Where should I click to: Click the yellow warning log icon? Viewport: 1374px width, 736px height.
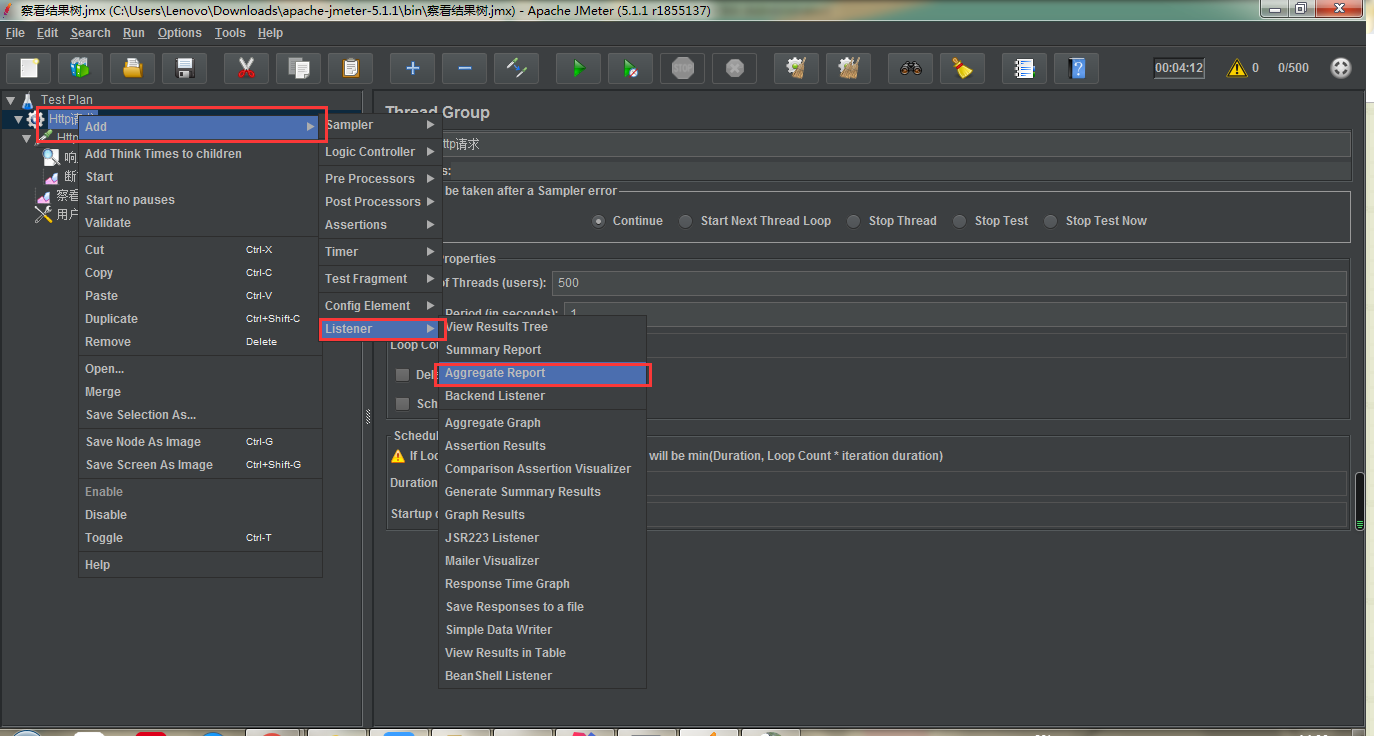pyautogui.click(x=1237, y=68)
